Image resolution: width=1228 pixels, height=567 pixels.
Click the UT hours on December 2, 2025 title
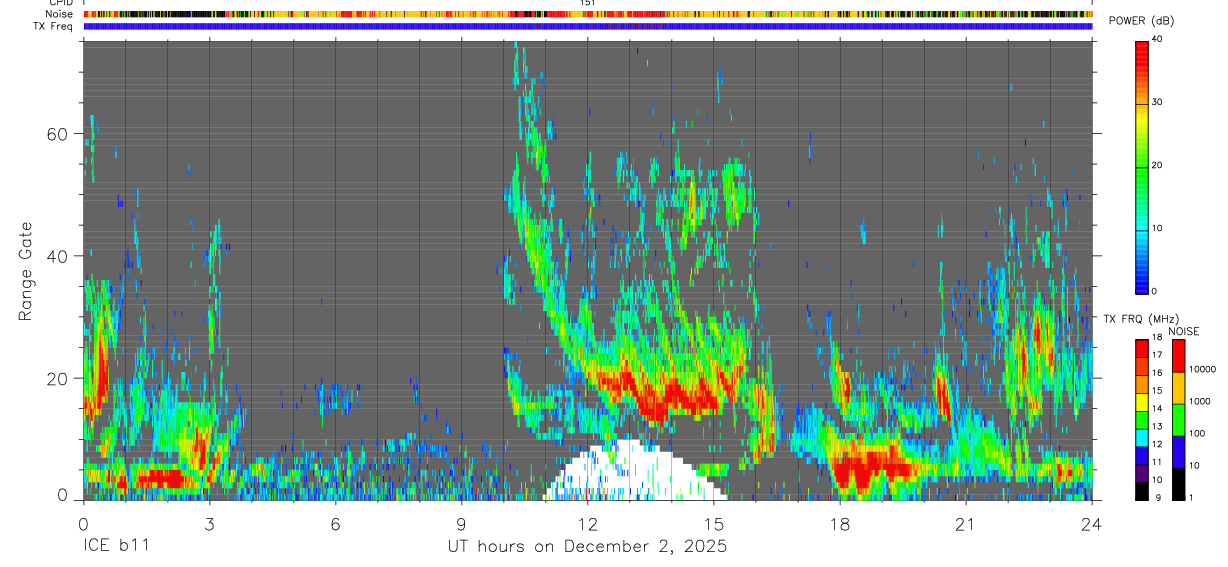[x=587, y=547]
